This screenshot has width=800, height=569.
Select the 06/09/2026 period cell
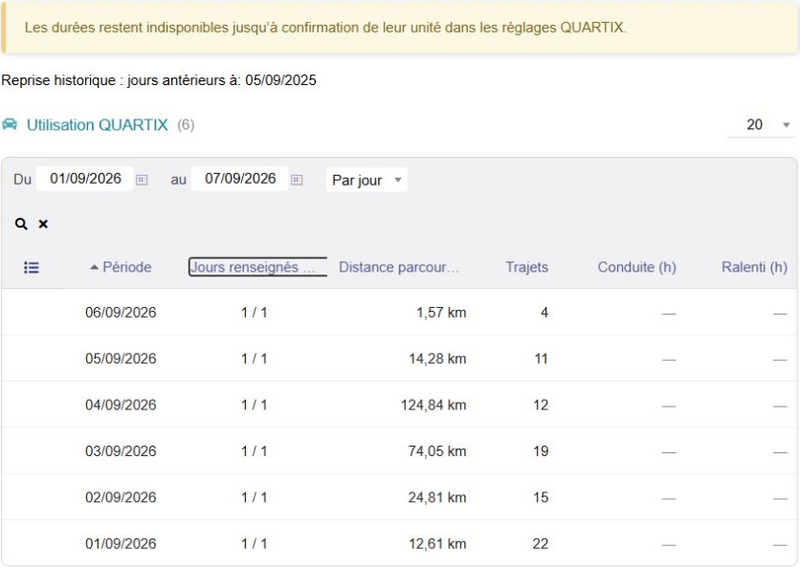120,312
